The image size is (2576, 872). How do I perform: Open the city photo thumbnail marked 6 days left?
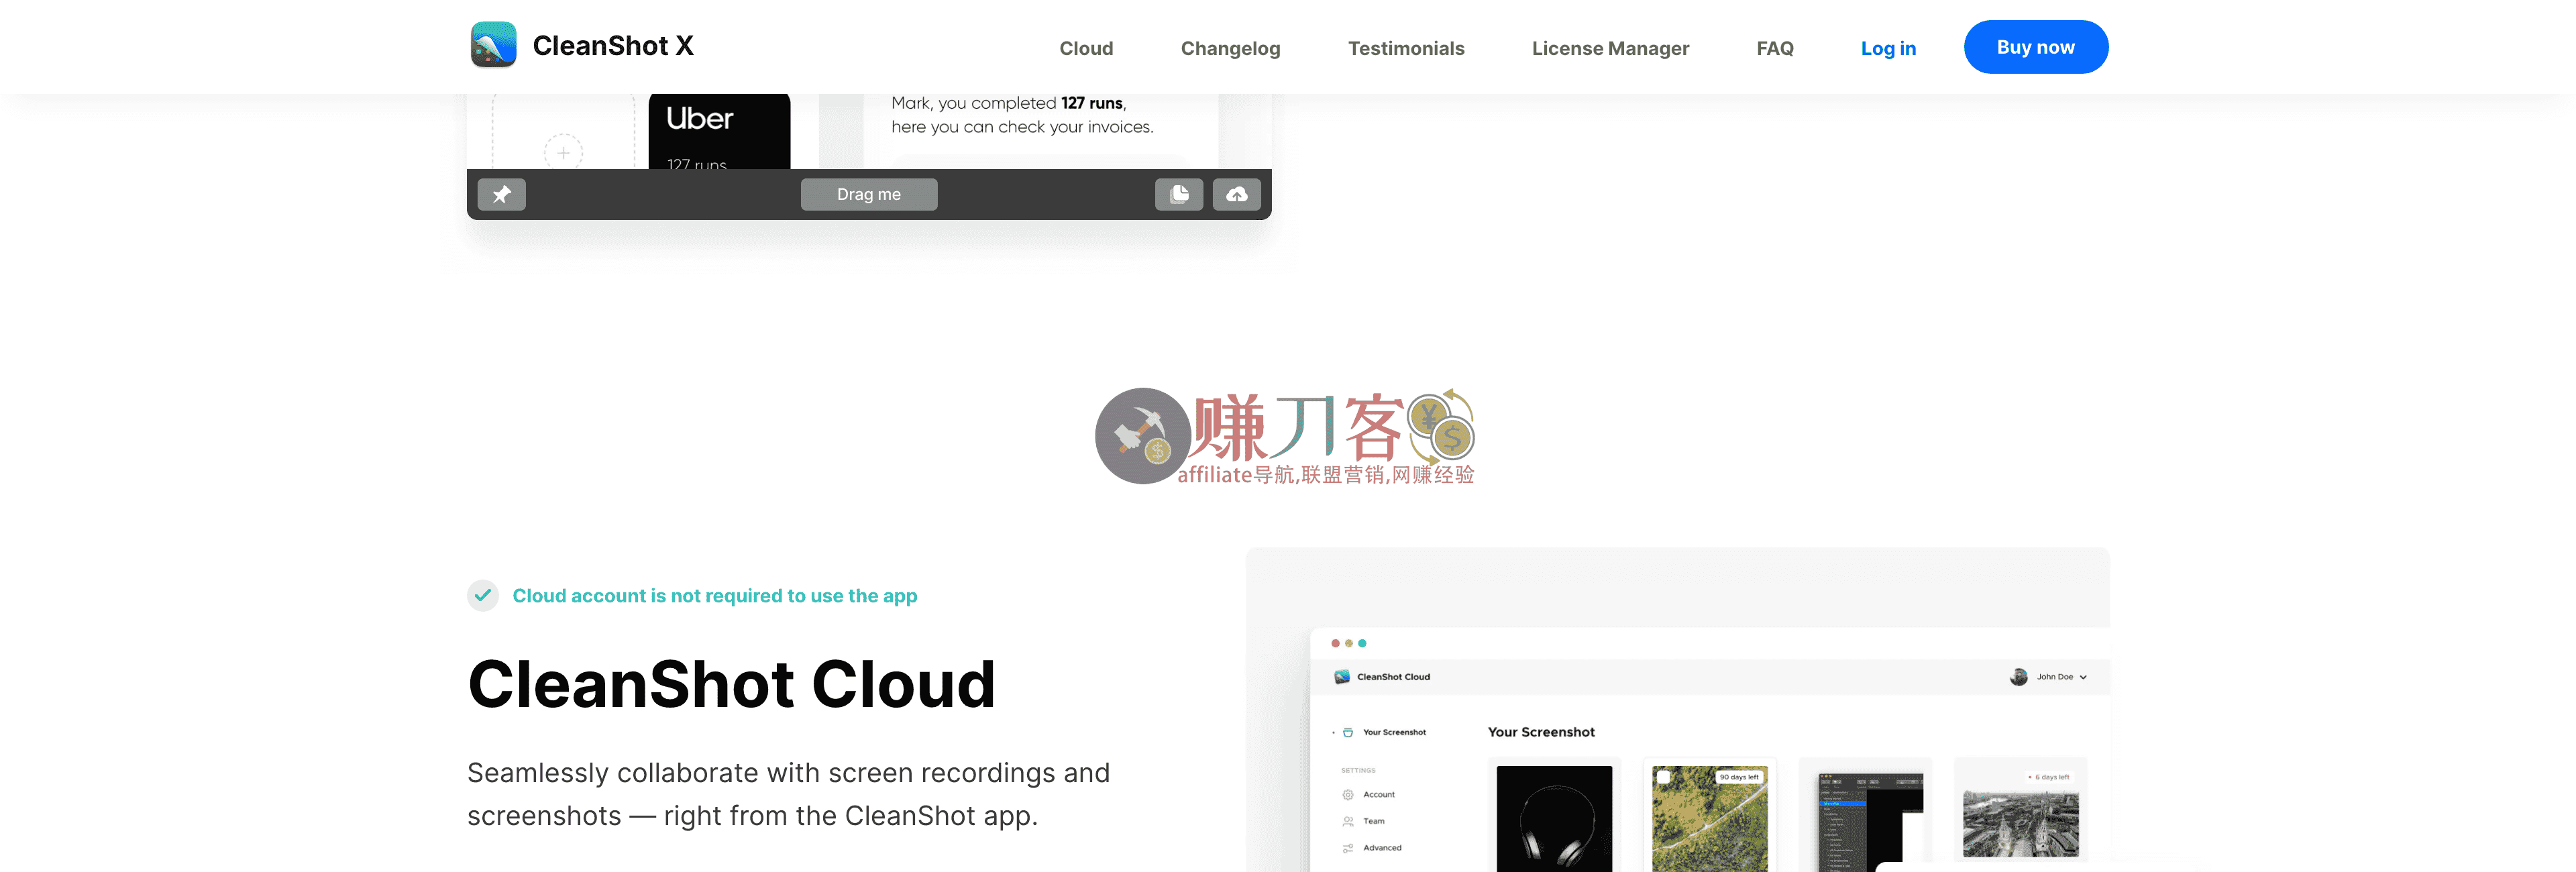[x=2021, y=823]
